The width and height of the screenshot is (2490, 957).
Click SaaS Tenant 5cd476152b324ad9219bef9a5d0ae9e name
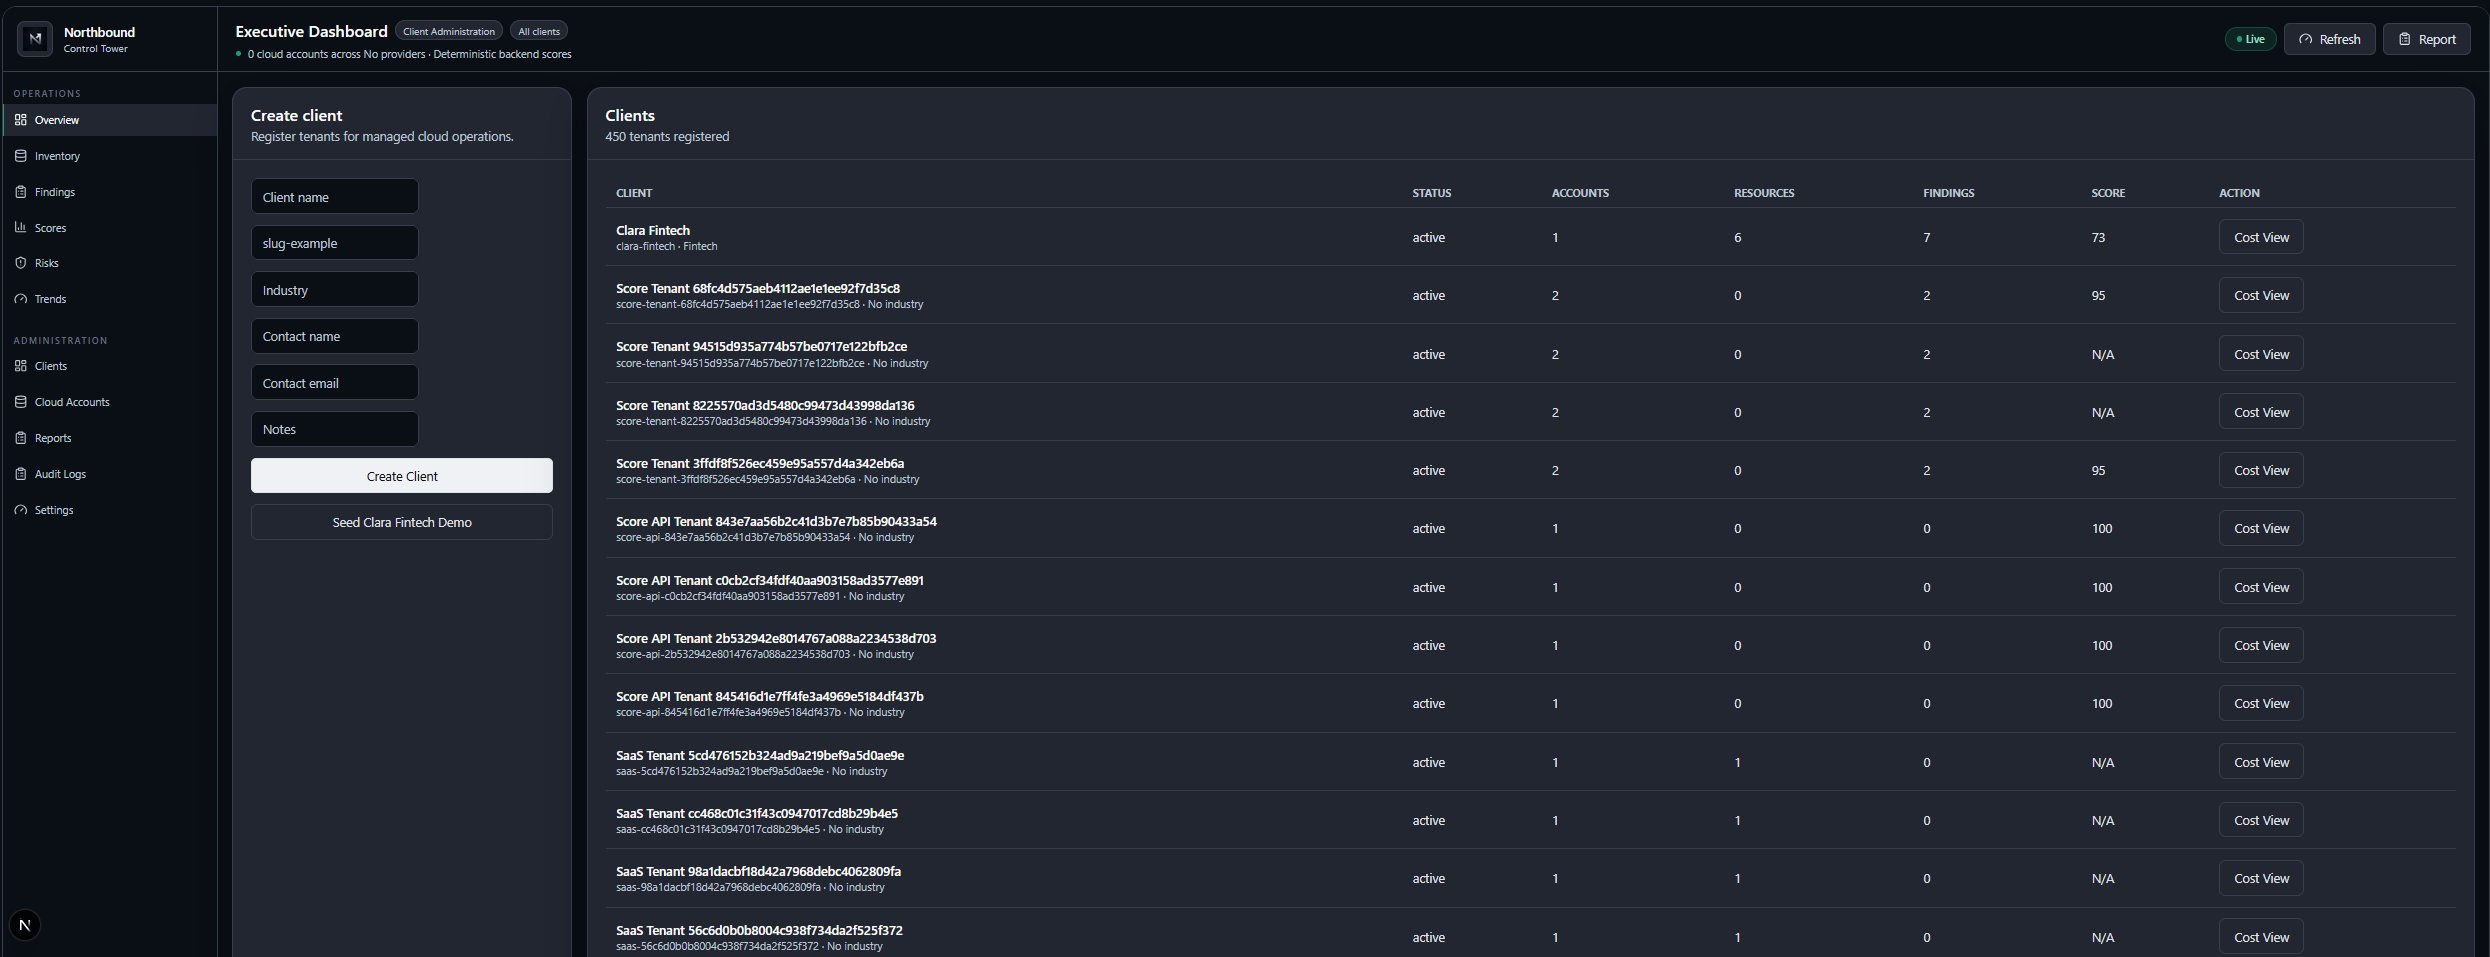click(760, 755)
